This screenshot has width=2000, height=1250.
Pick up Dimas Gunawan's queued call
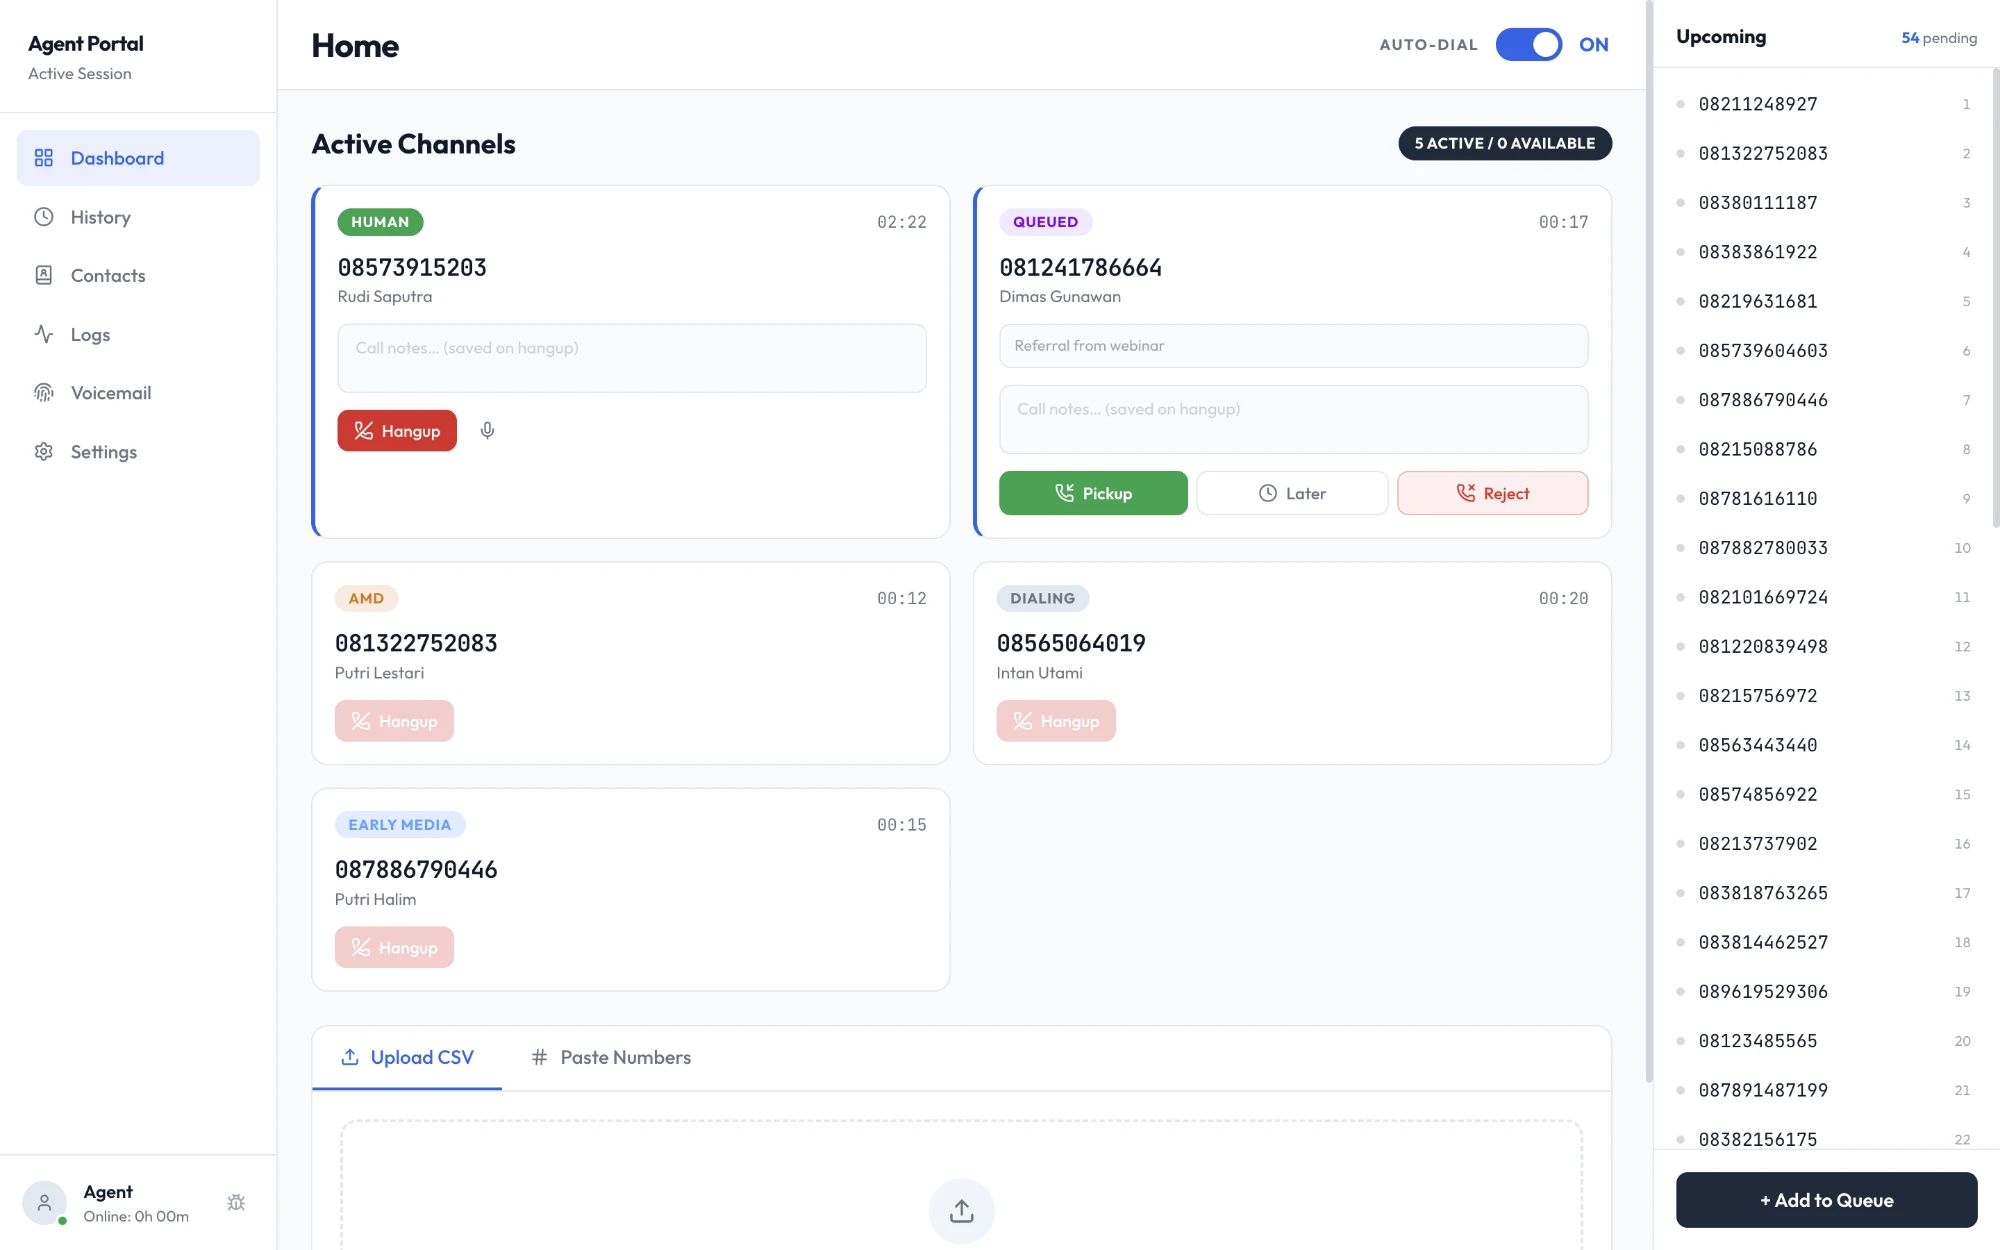click(x=1093, y=493)
